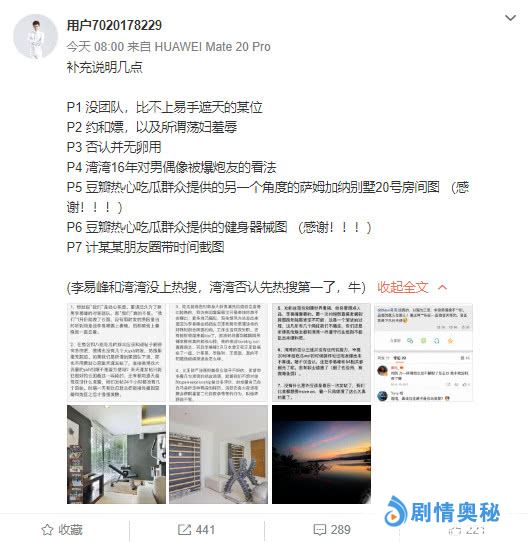Click the star favorite icon

[47, 530]
